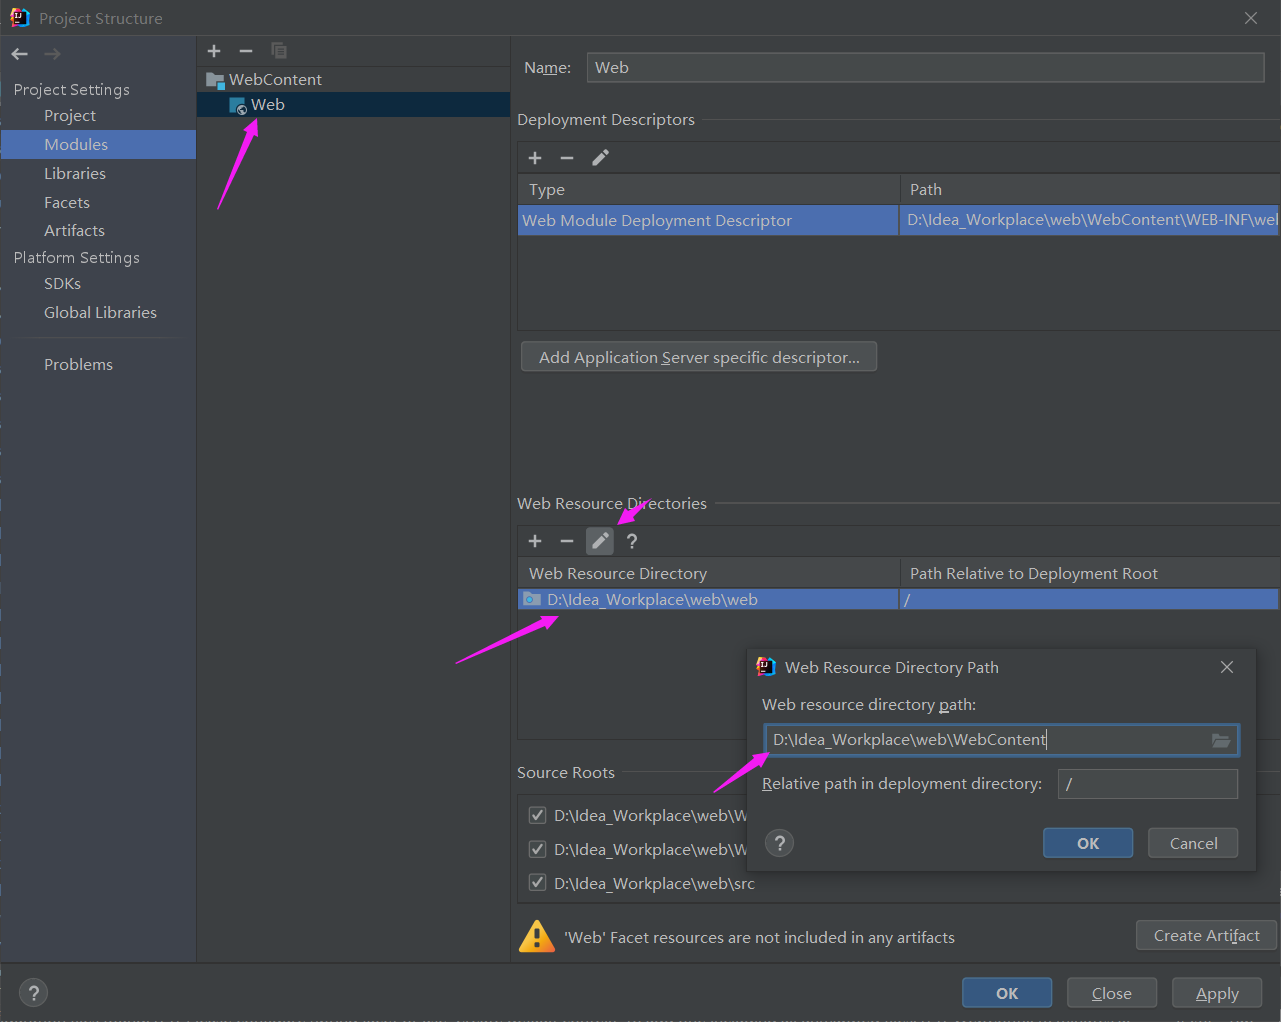Click OK in Project Structure window

pyautogui.click(x=1007, y=993)
